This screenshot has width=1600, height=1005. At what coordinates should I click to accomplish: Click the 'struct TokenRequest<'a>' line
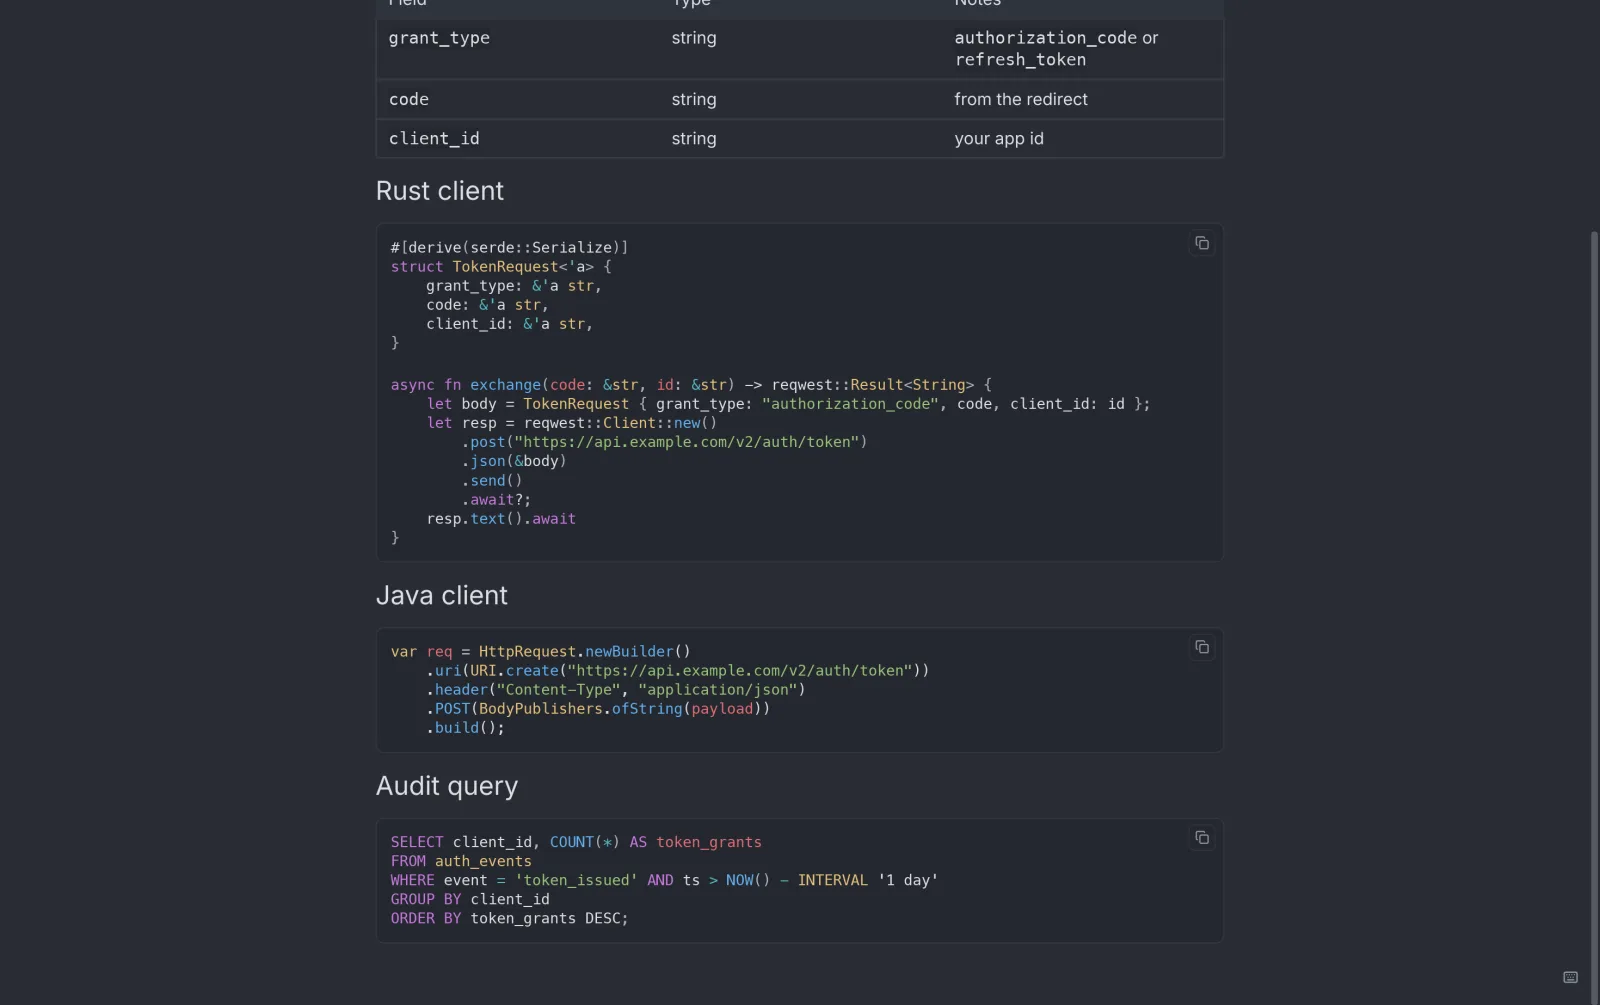[x=501, y=267]
